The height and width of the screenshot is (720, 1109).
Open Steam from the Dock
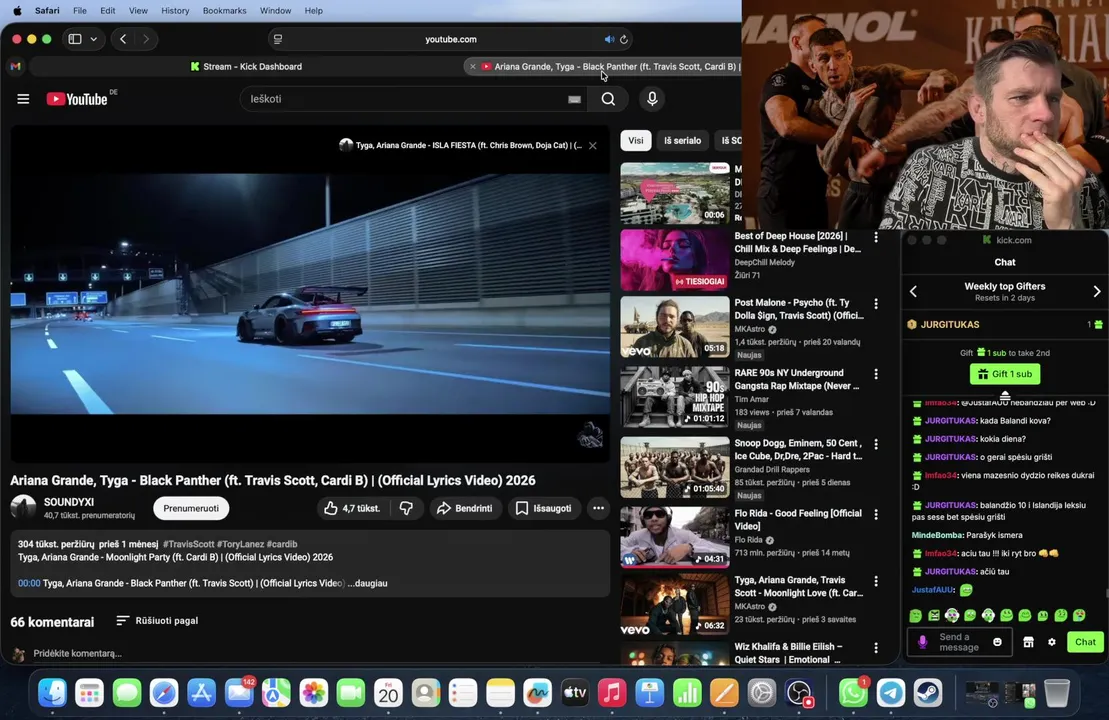[x=928, y=693]
